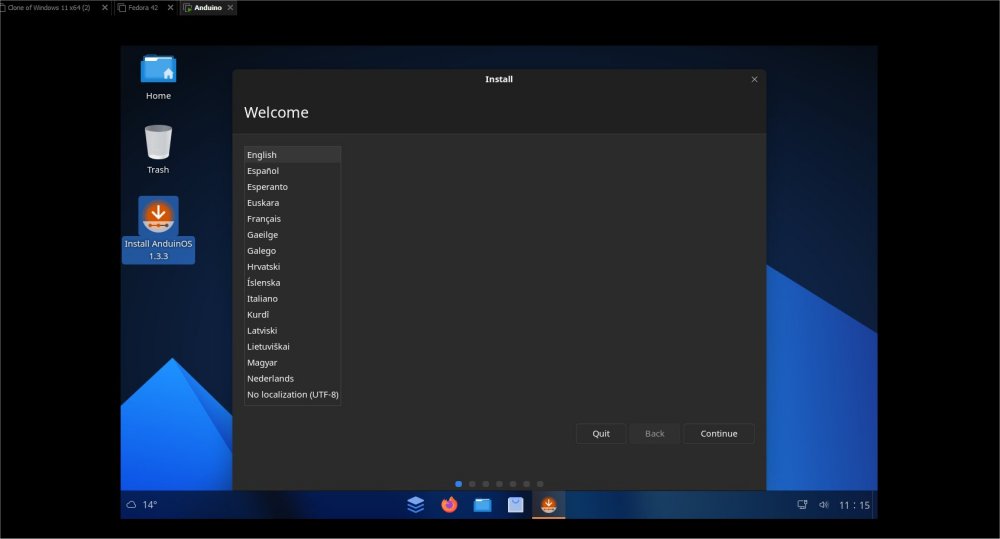Choose Íslenska in the list
1000x539 pixels.
292,283
